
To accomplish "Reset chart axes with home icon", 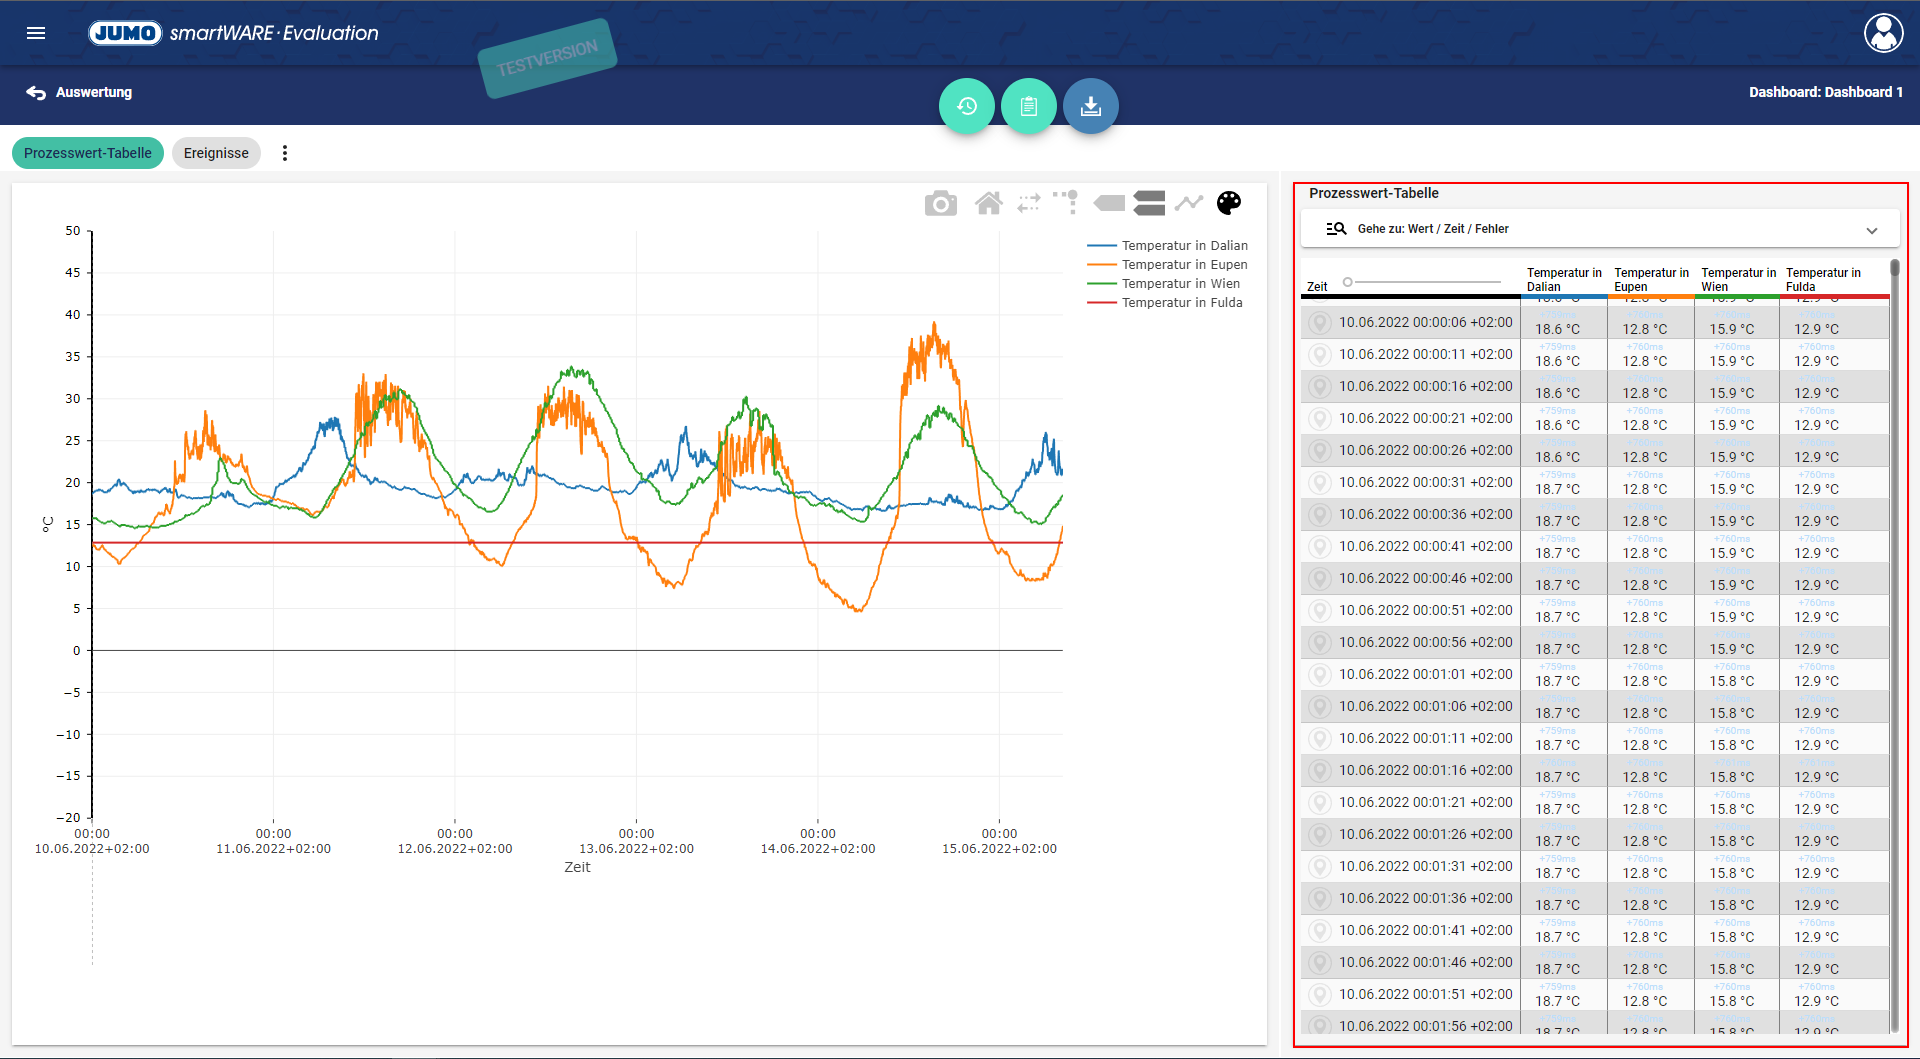I will pos(988,204).
